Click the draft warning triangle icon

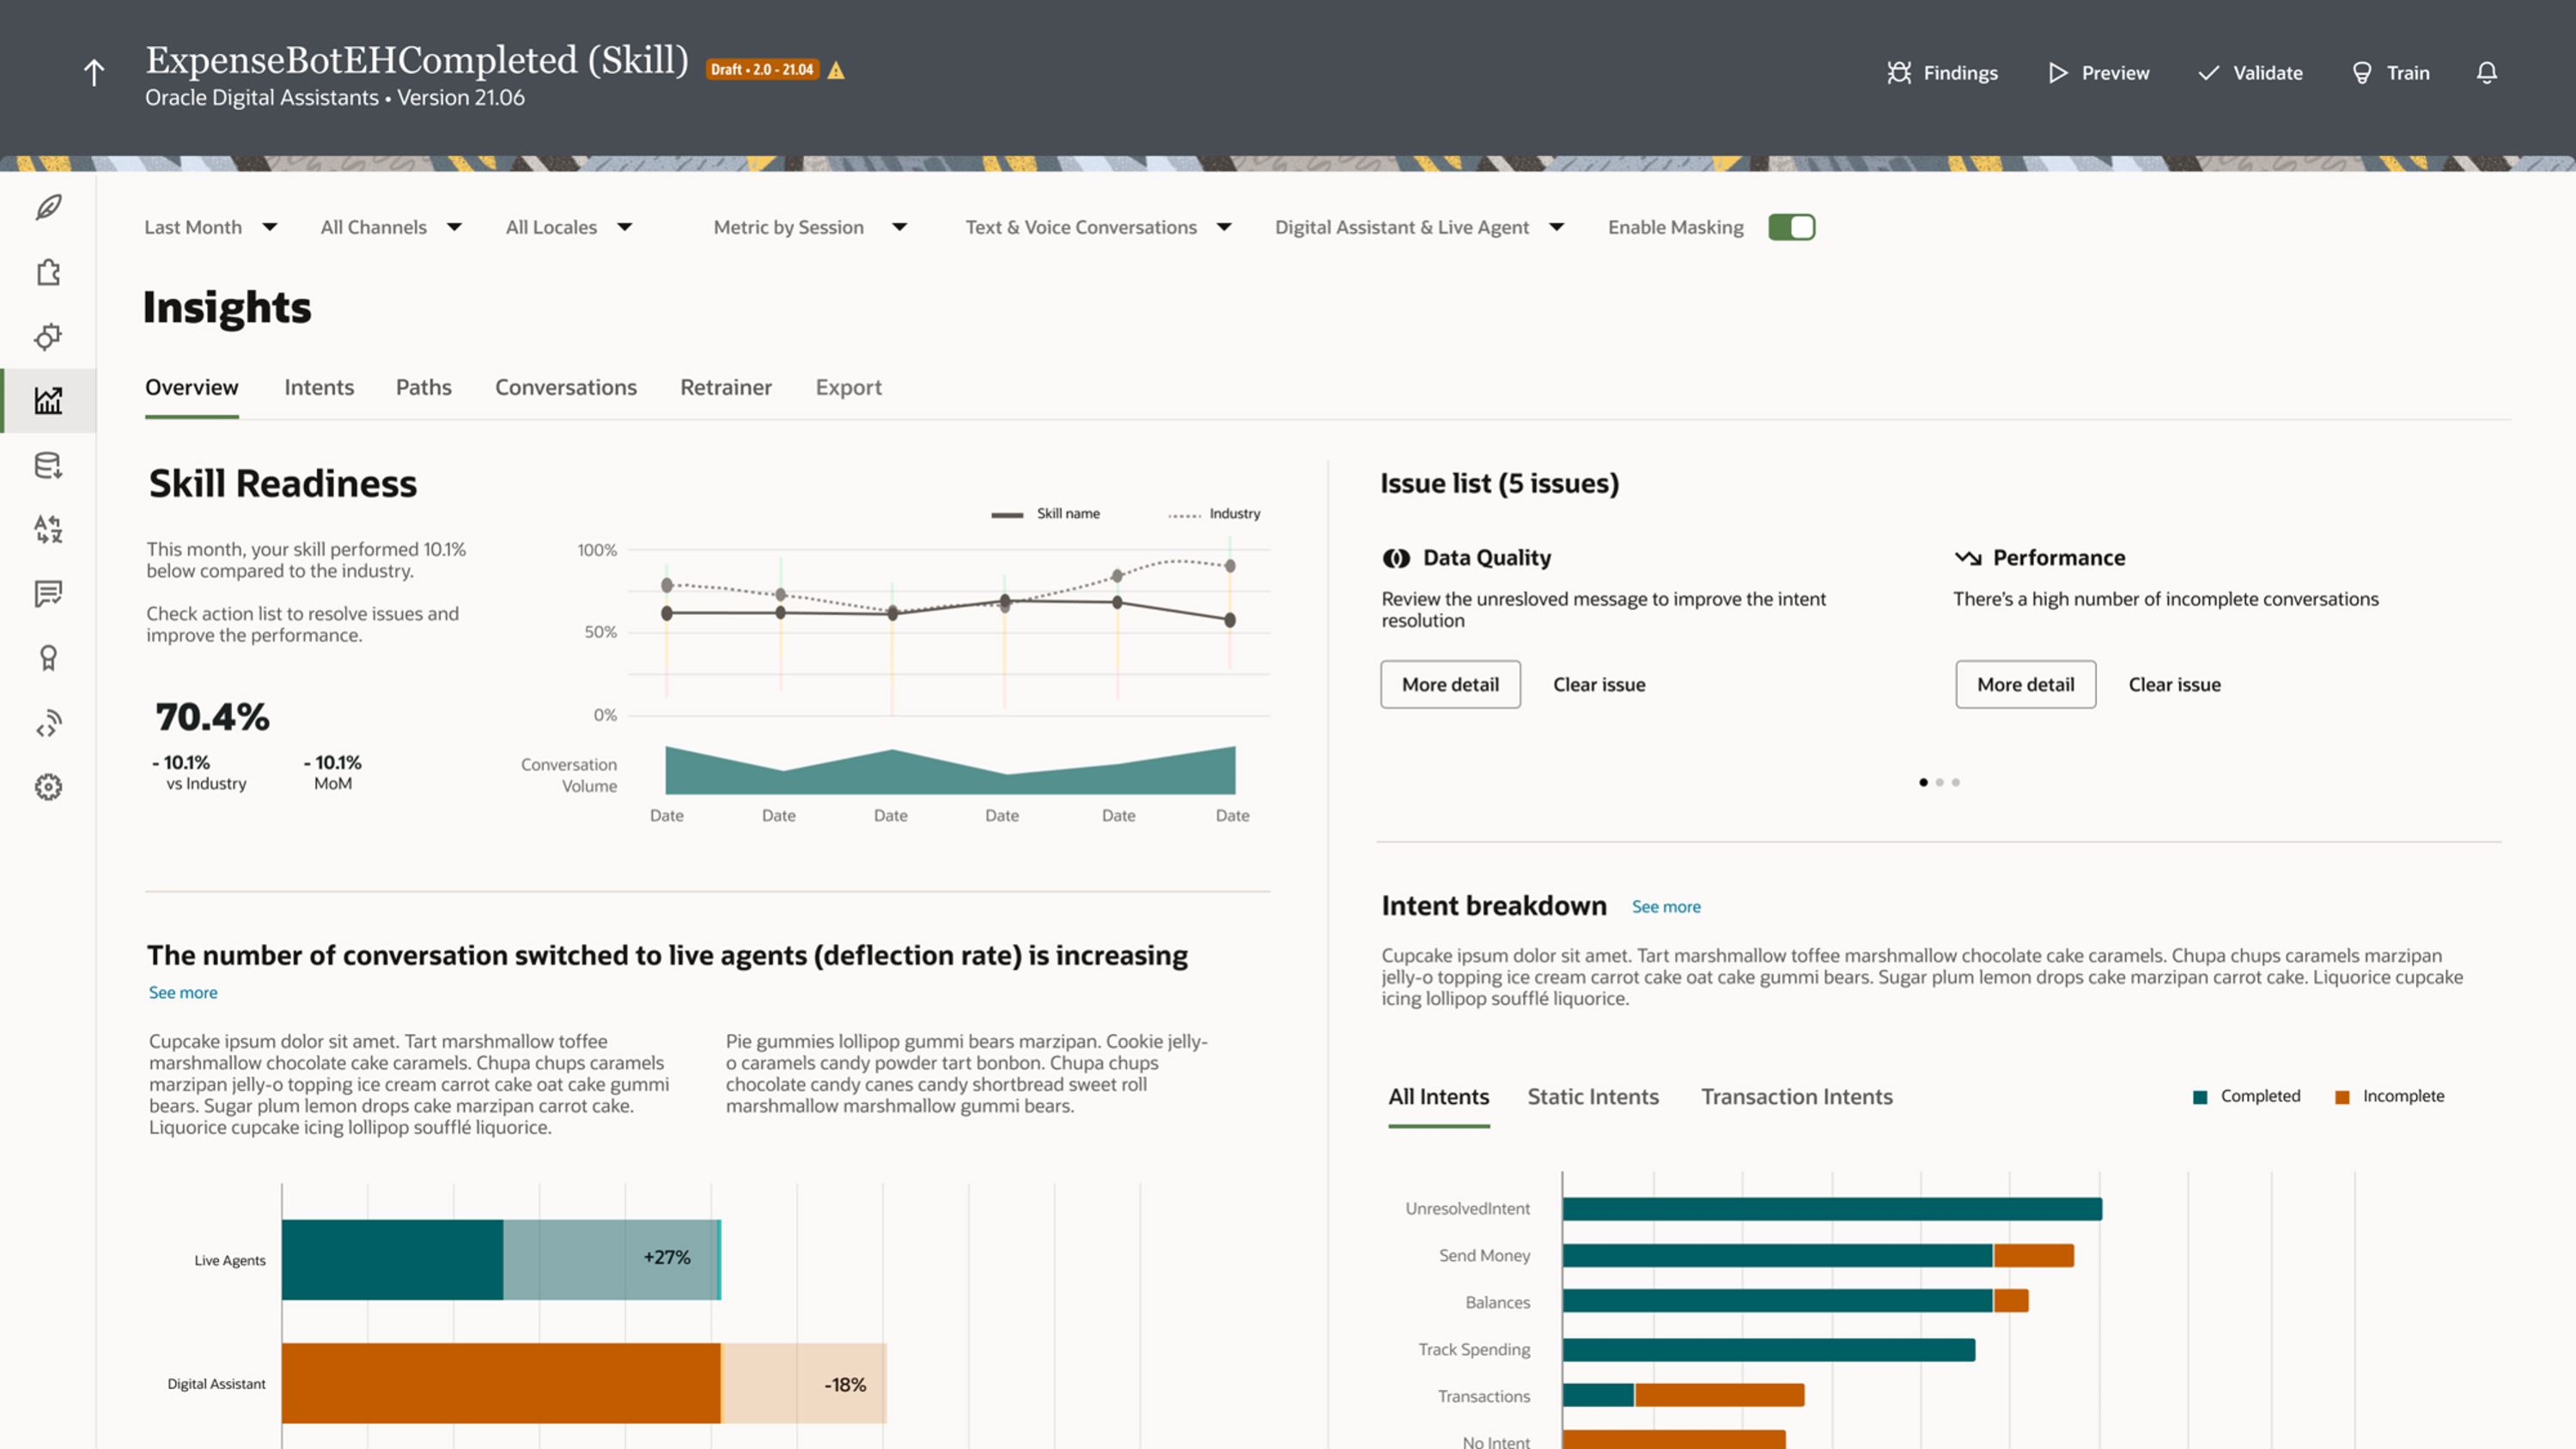[x=836, y=70]
